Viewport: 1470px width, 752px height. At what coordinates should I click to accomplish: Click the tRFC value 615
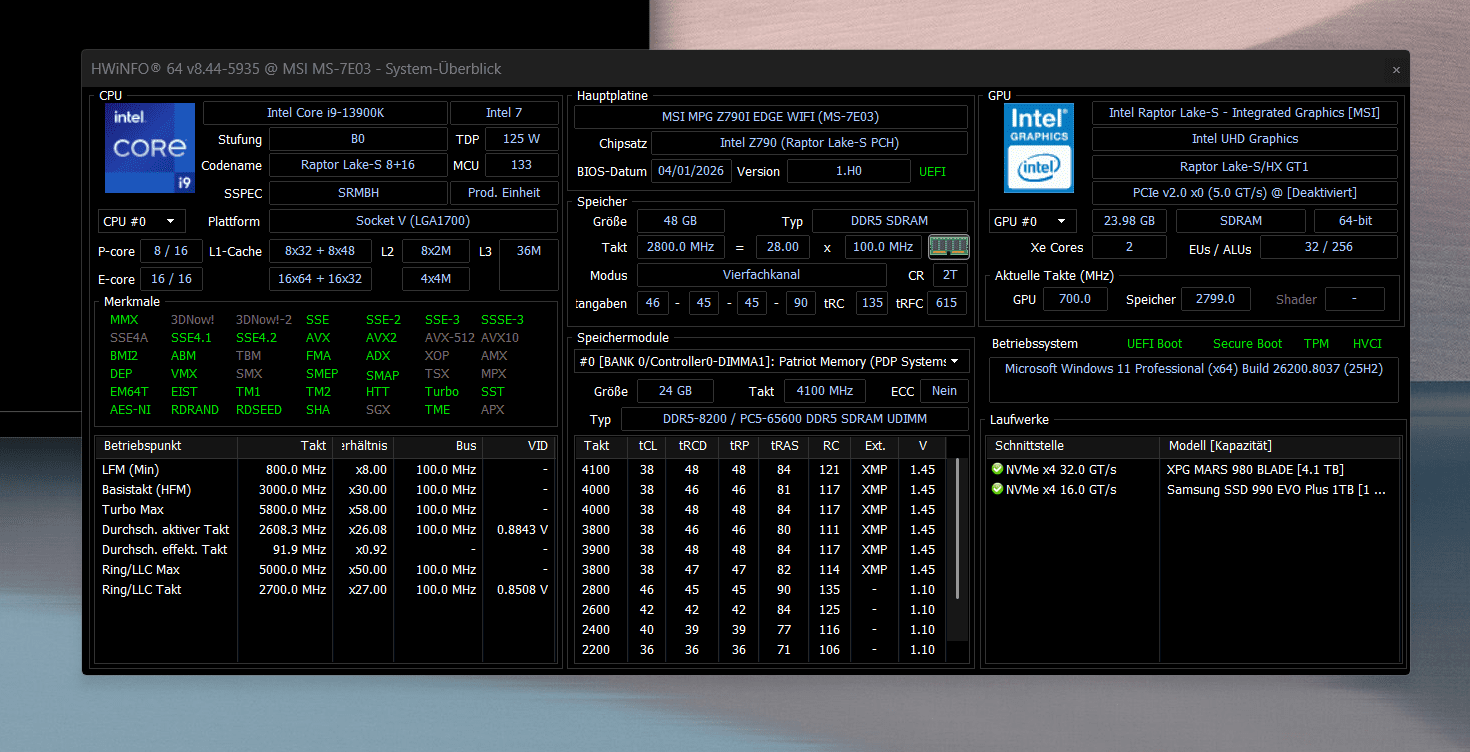(947, 303)
